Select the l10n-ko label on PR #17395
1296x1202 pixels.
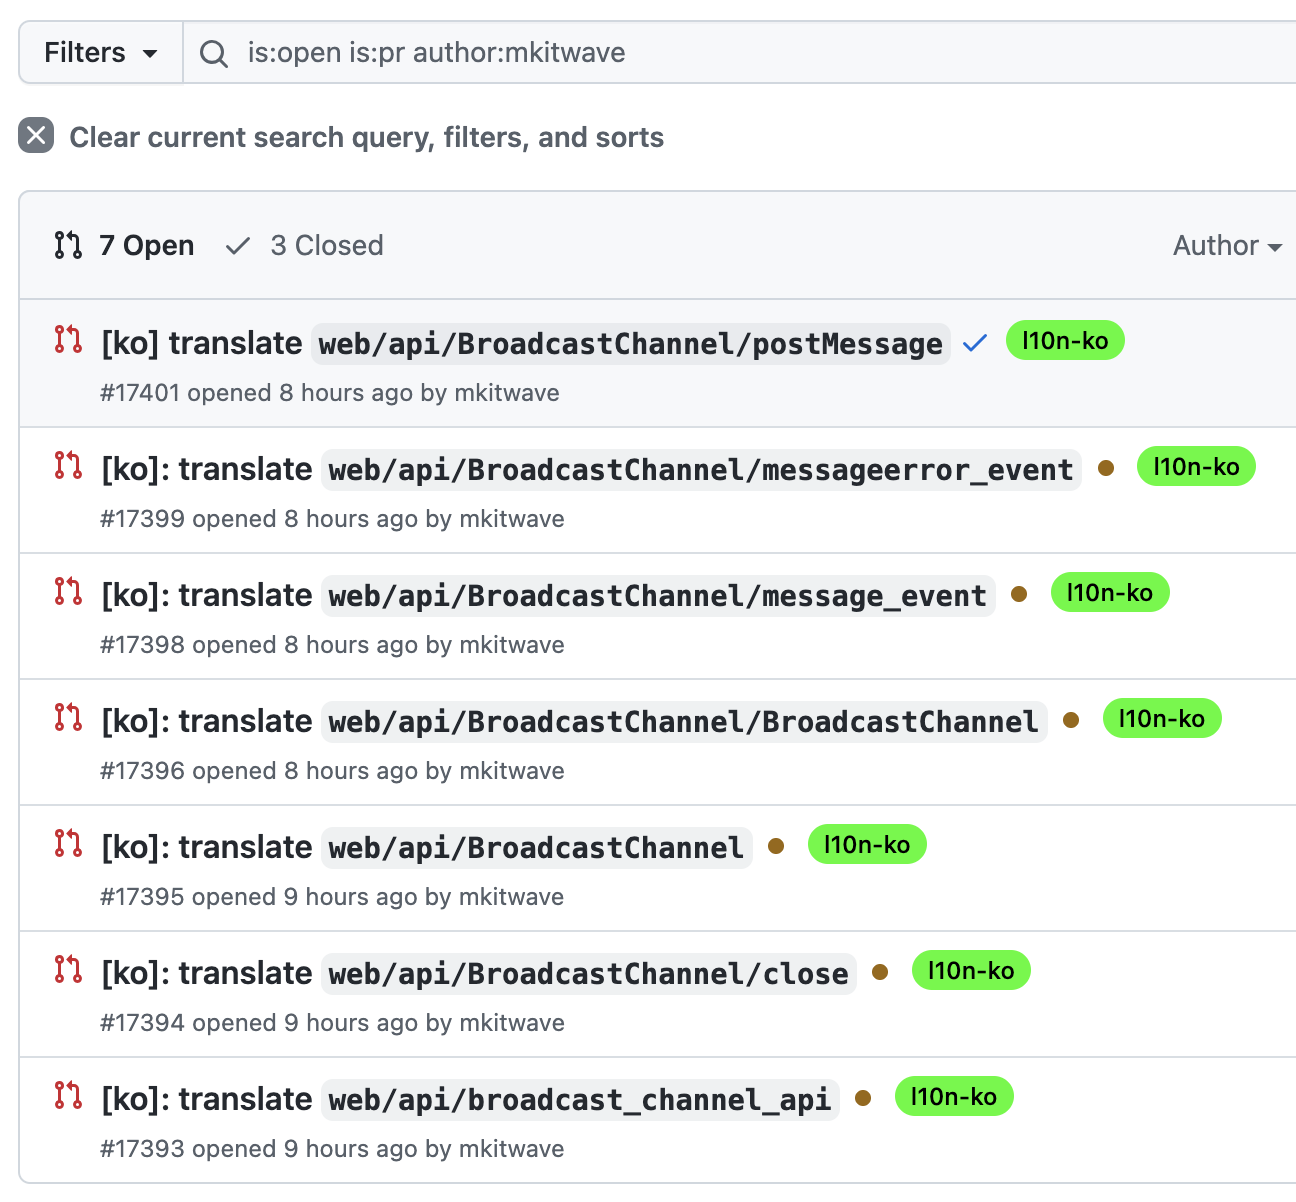[866, 845]
